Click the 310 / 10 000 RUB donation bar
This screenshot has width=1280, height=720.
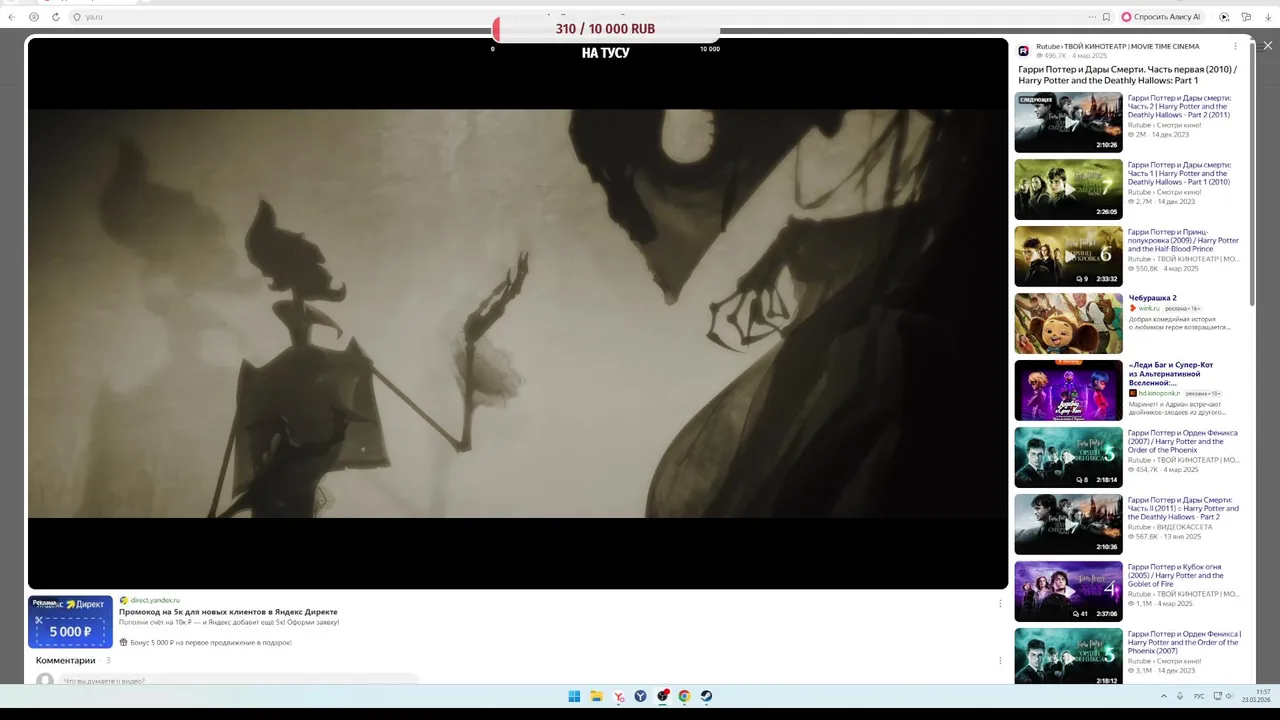605,29
